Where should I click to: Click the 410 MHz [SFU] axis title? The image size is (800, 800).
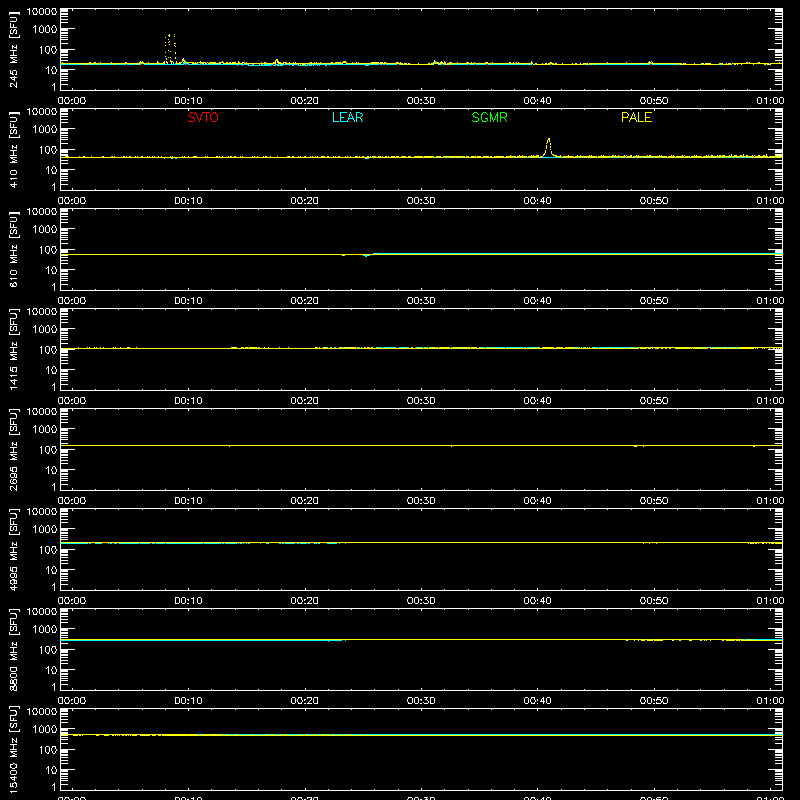pyautogui.click(x=14, y=150)
